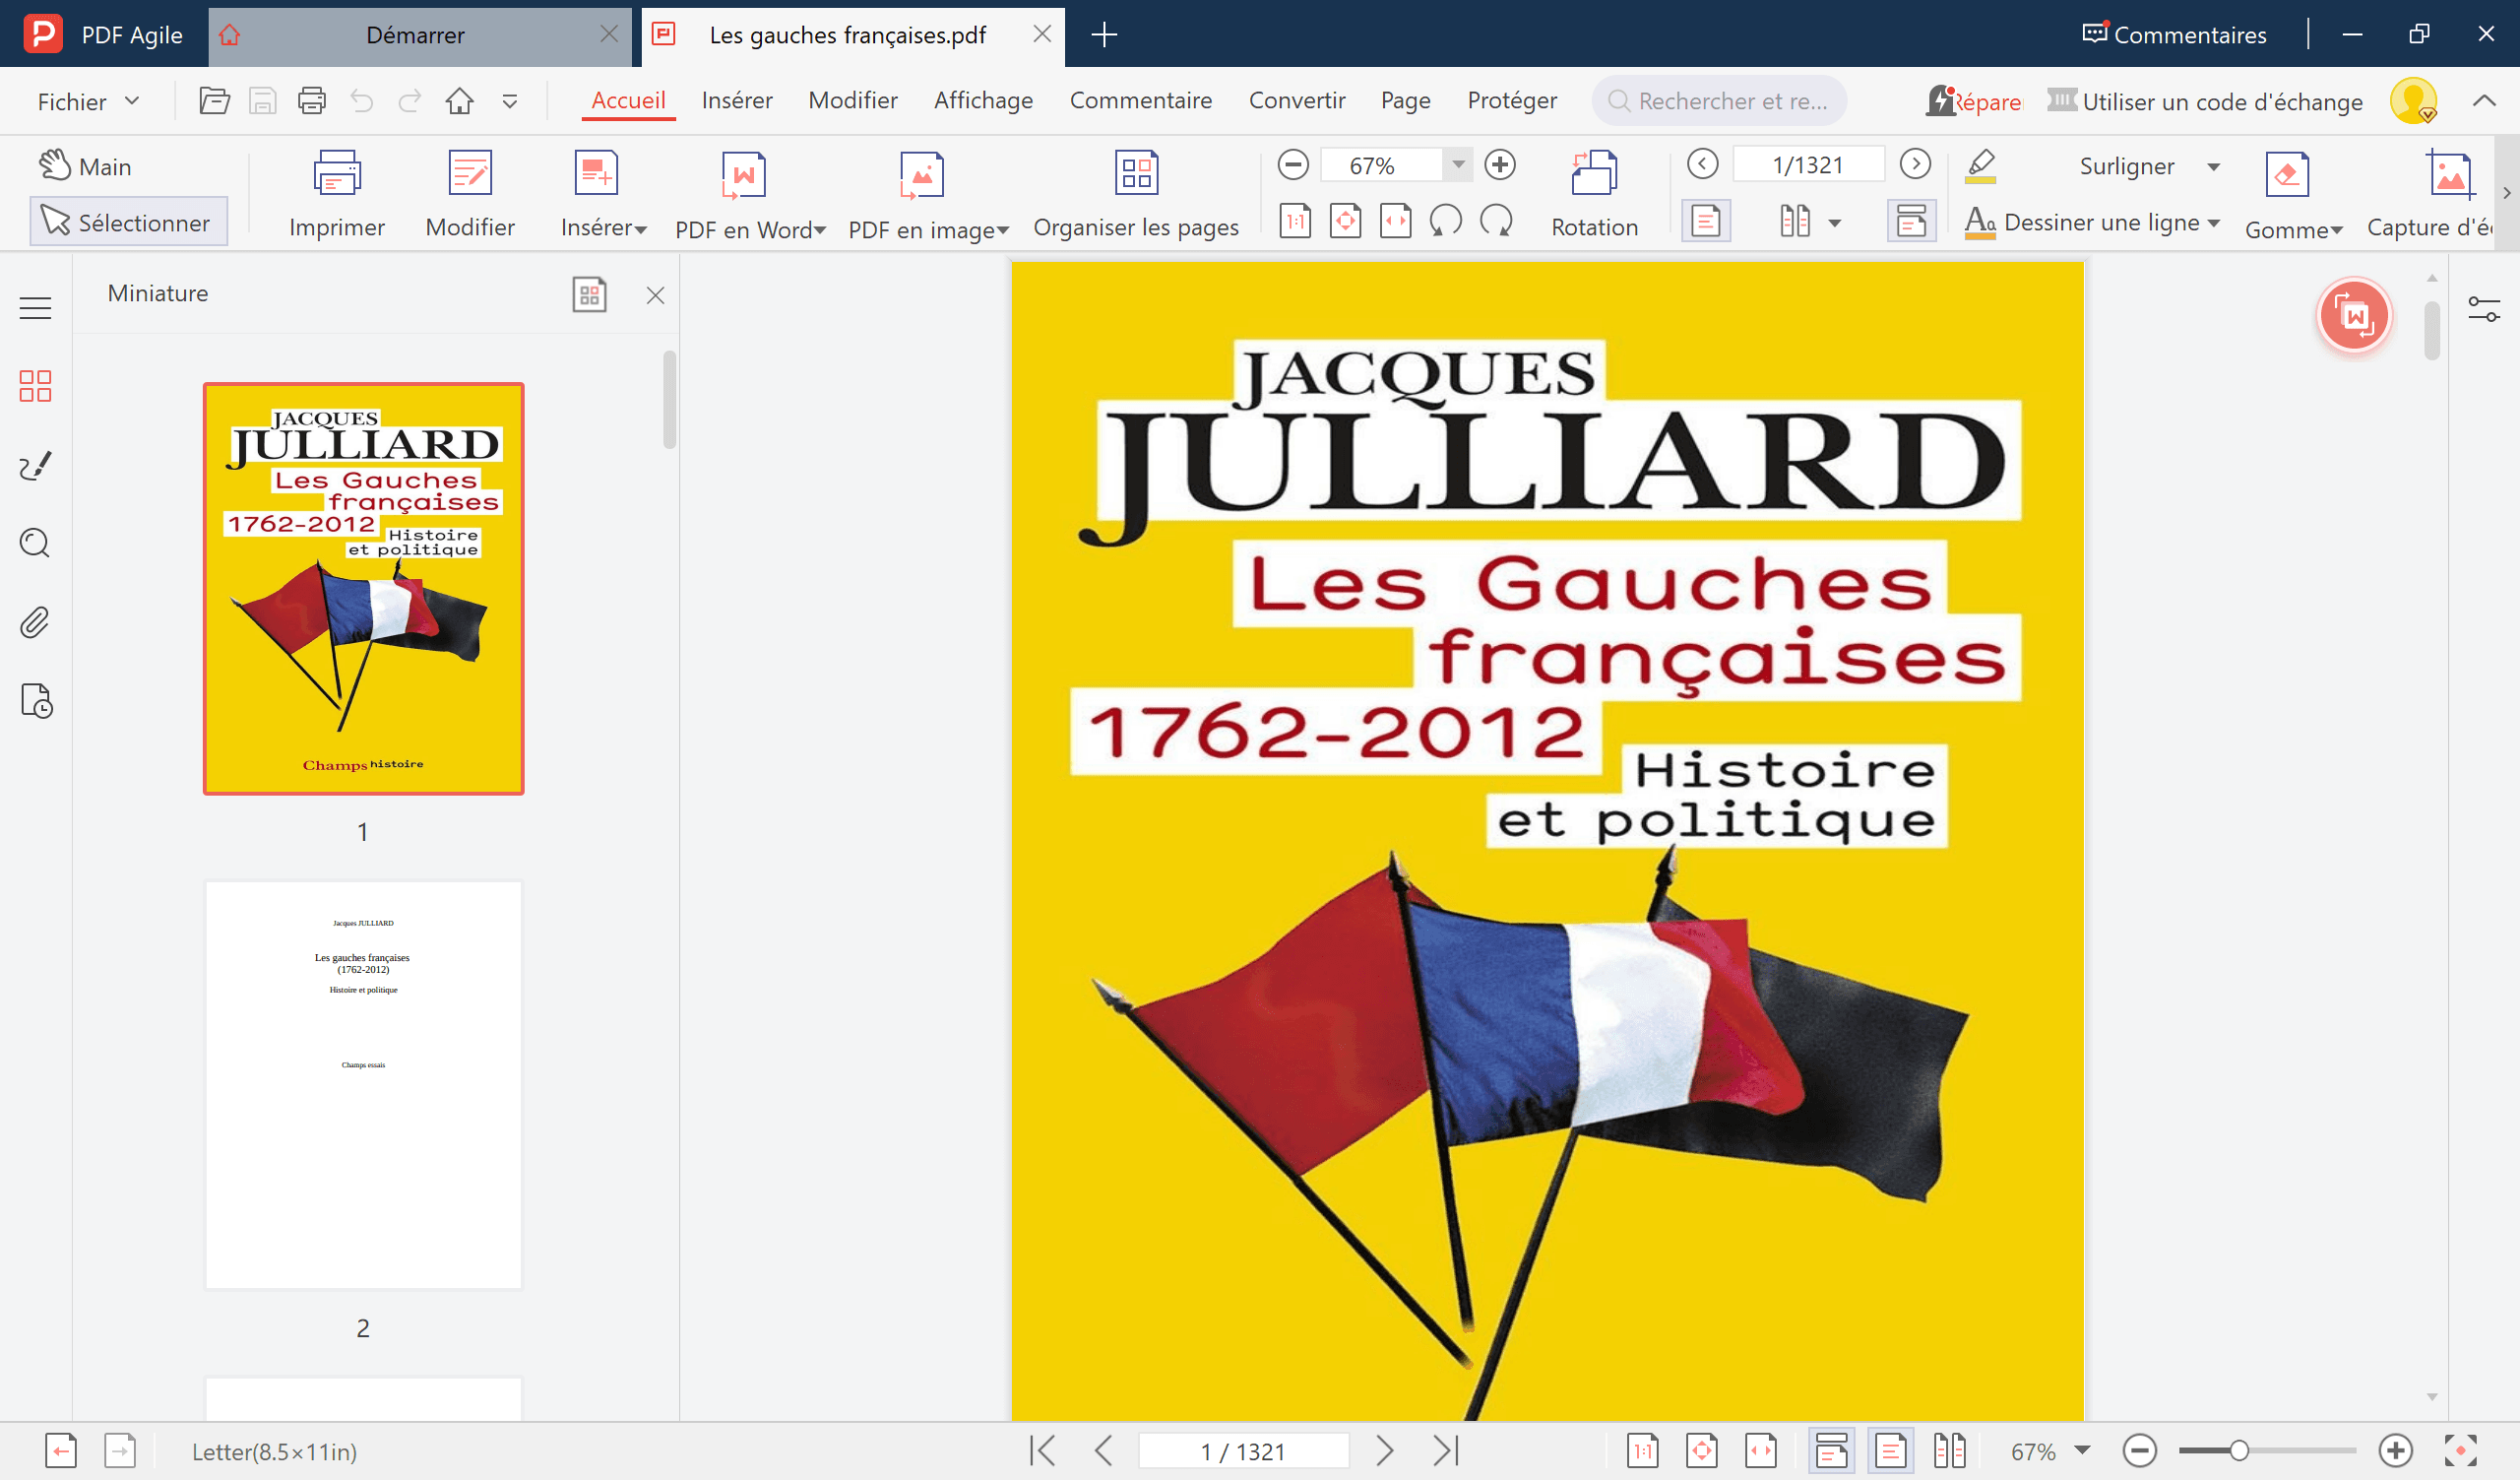Screen dimensions: 2520x1480
Task: Open the Protéger tab
Action: pyautogui.click(x=1512, y=100)
